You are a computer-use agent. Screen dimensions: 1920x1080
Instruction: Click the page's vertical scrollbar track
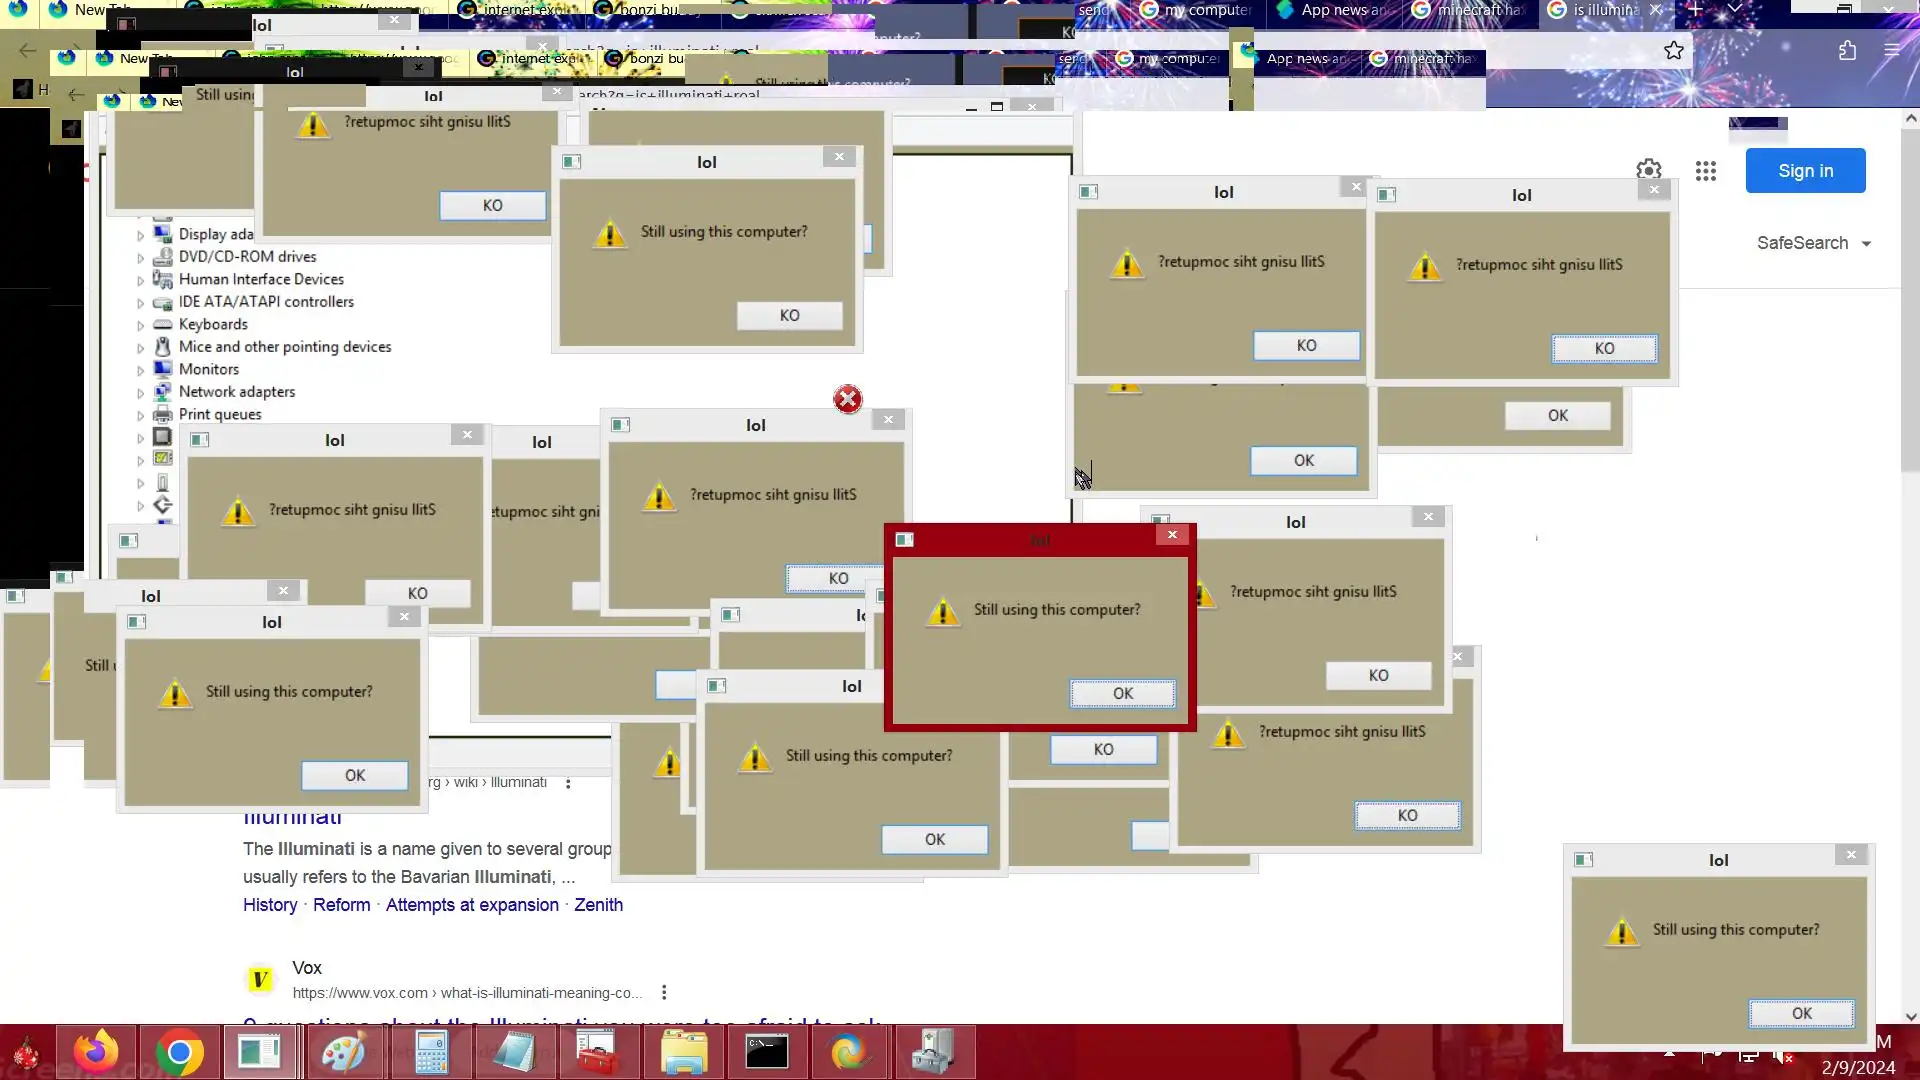(x=1910, y=700)
